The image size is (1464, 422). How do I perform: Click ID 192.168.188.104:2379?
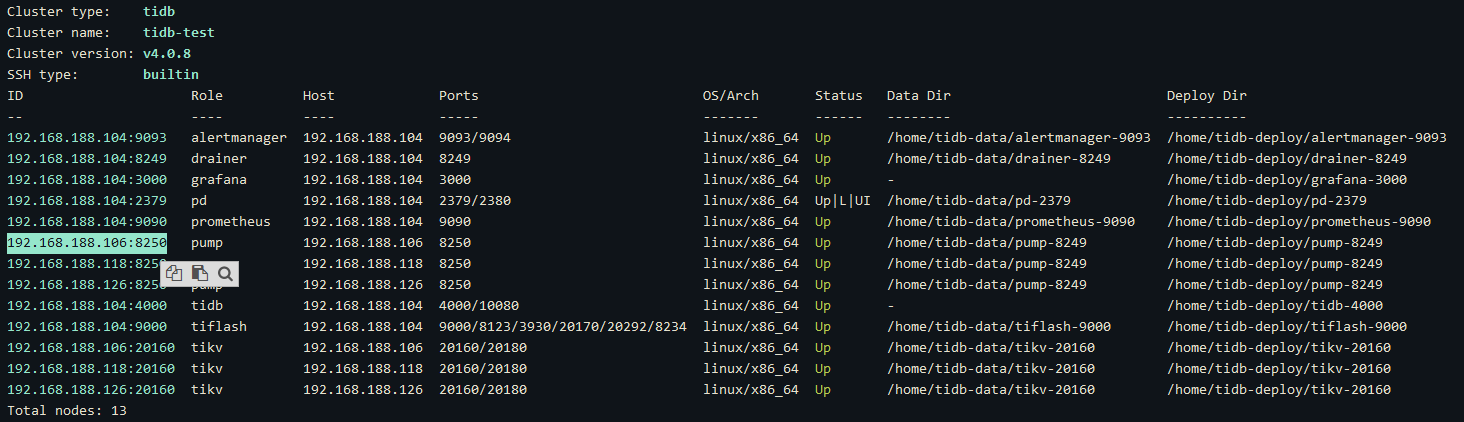(87, 201)
